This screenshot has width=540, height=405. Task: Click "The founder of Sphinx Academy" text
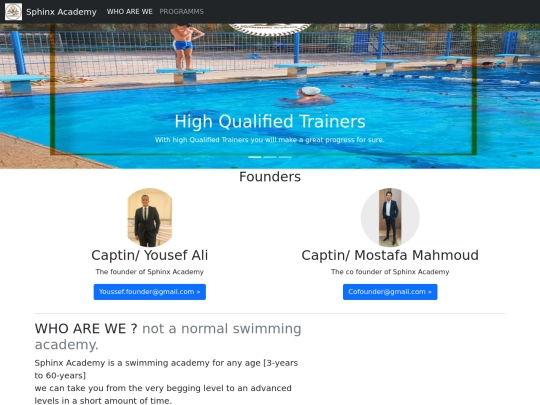point(150,272)
